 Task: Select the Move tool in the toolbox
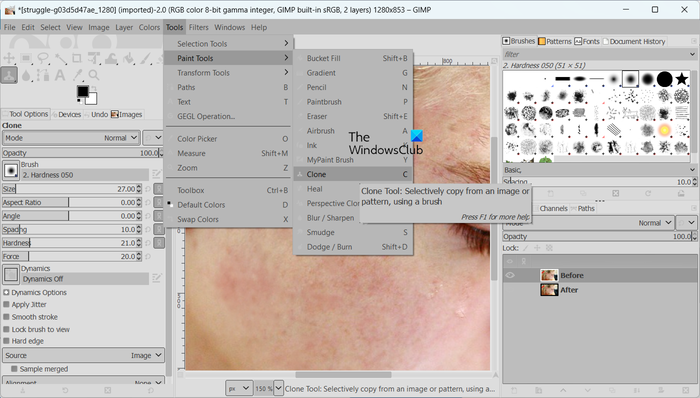click(9, 58)
